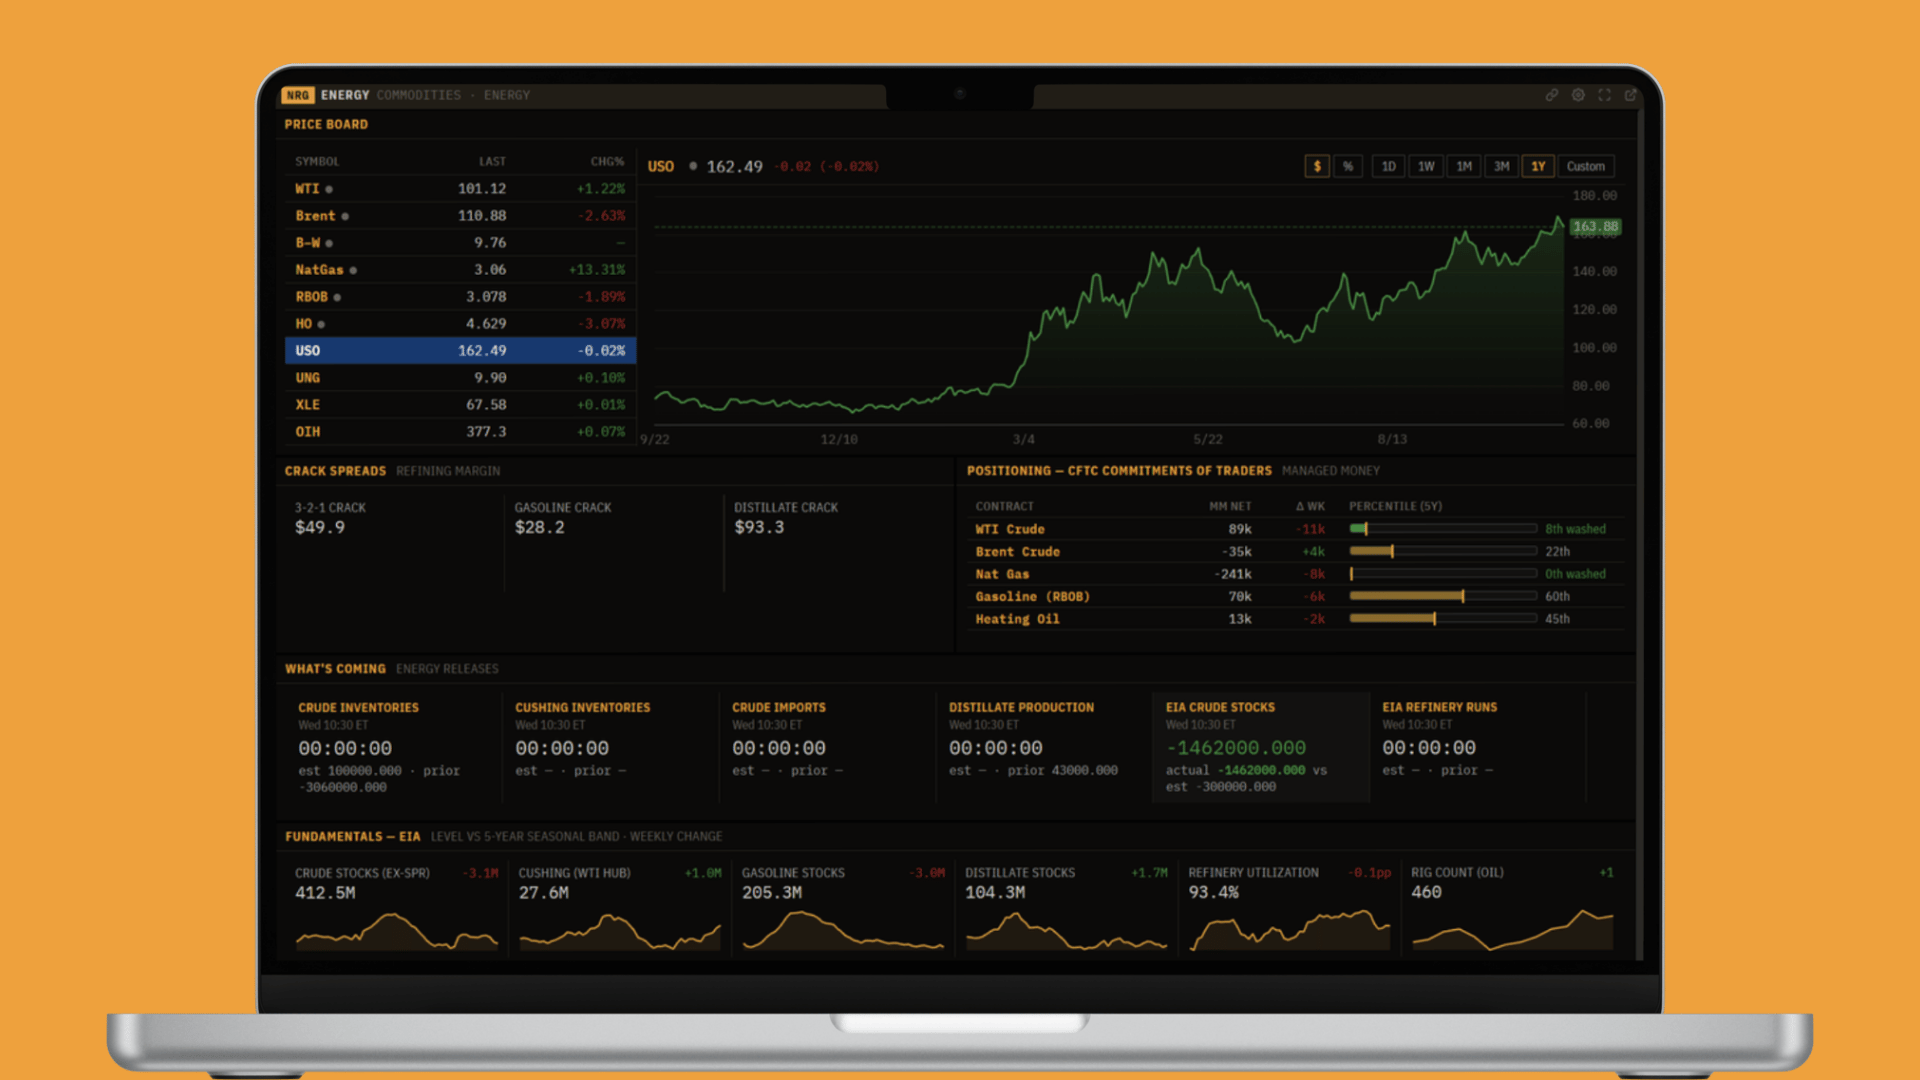Click the Rig Count (Oil) sparkline

1512,930
